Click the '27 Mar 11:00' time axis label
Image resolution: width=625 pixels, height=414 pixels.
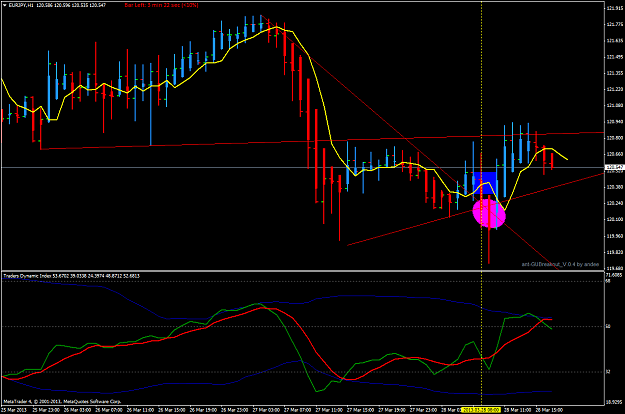[329, 410]
